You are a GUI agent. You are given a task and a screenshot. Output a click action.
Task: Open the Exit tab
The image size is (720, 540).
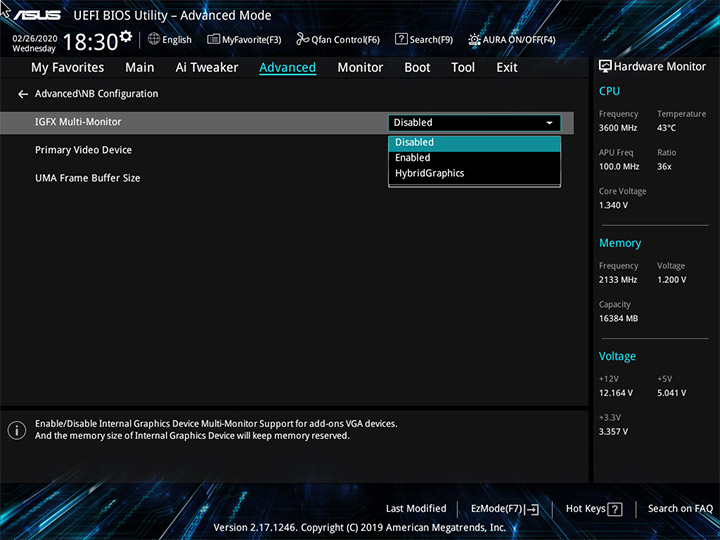507,68
